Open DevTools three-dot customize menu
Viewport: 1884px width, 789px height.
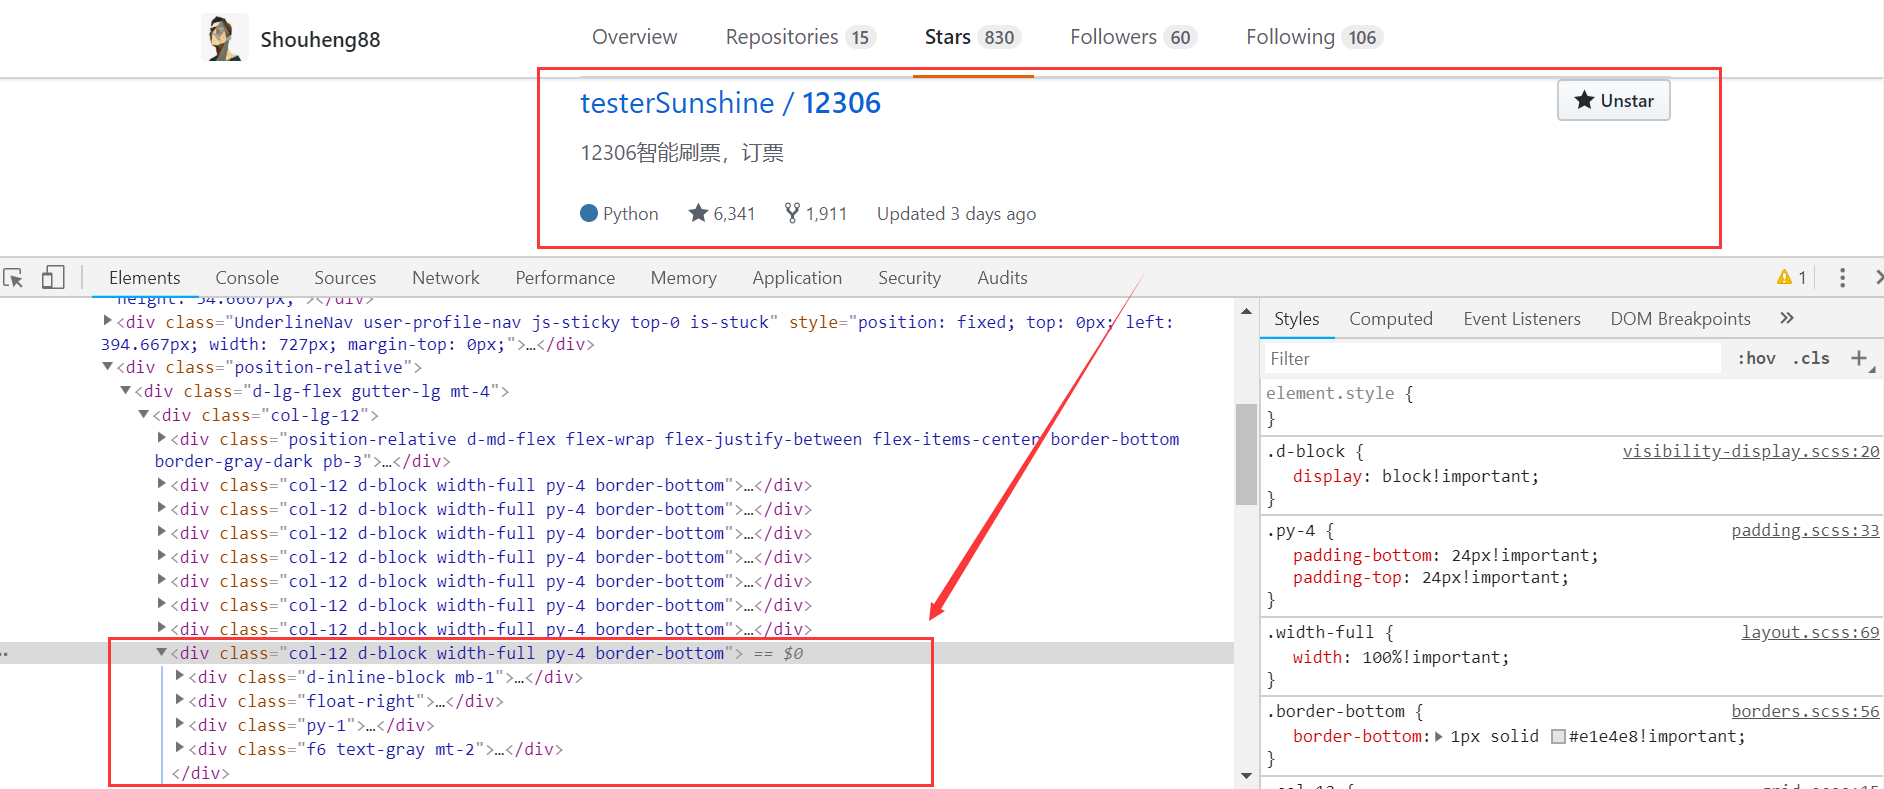point(1842,277)
